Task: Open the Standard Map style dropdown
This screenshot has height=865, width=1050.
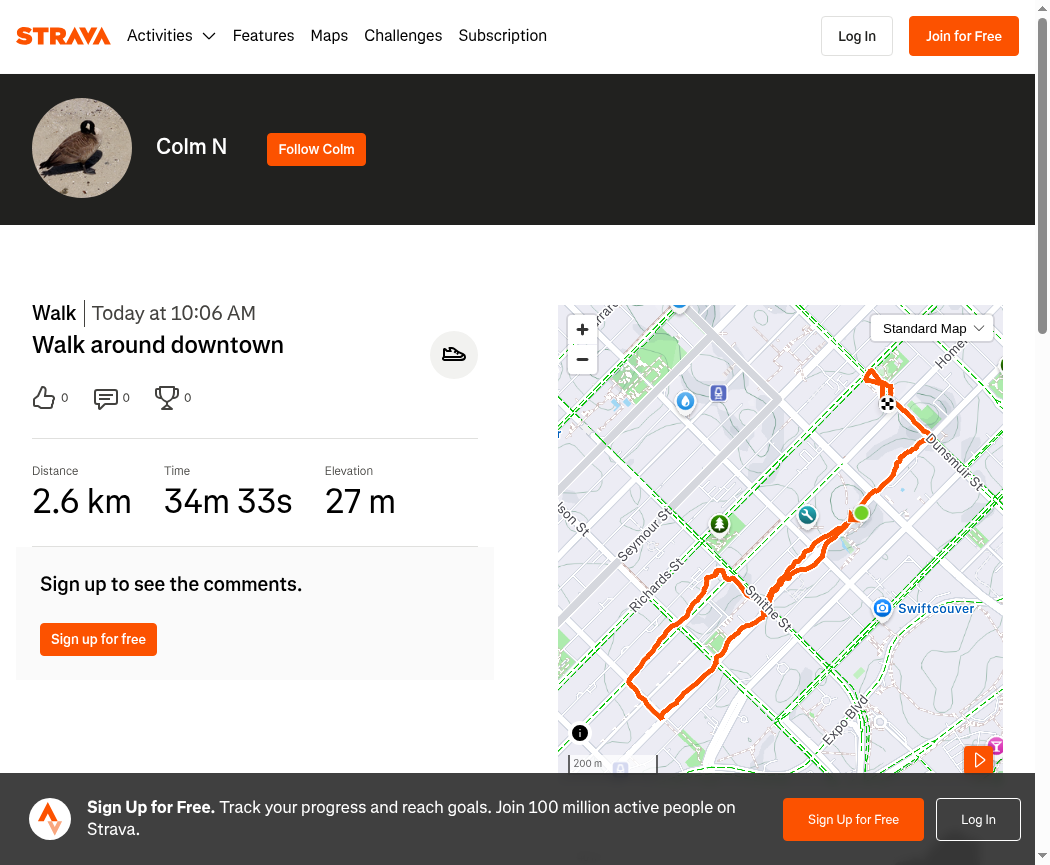Action: pos(931,329)
